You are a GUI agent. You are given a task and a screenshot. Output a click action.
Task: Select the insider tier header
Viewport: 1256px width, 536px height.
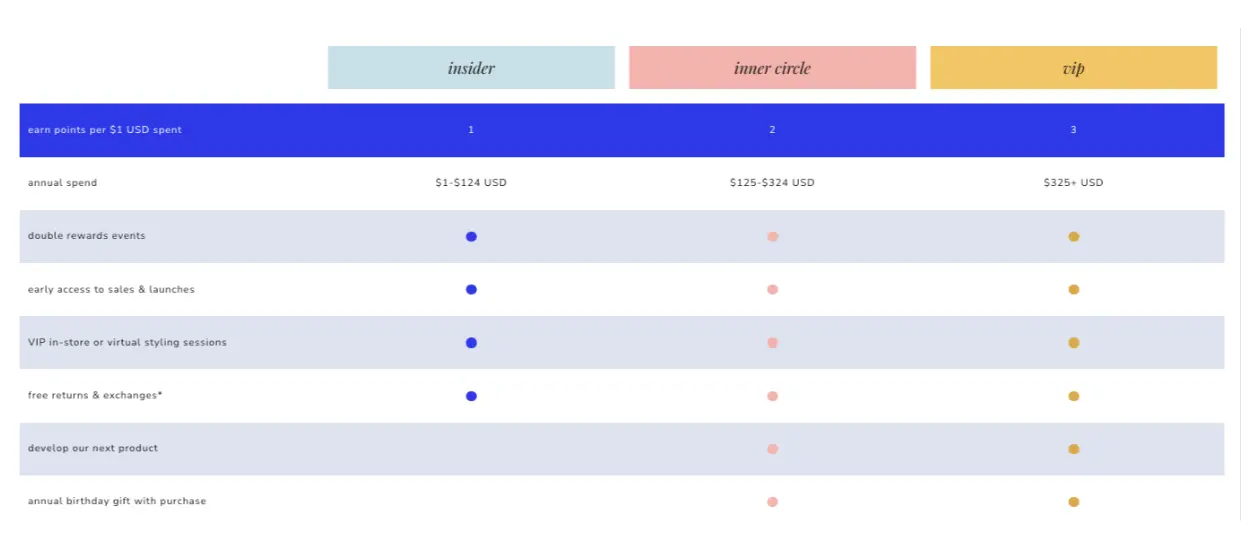(471, 68)
